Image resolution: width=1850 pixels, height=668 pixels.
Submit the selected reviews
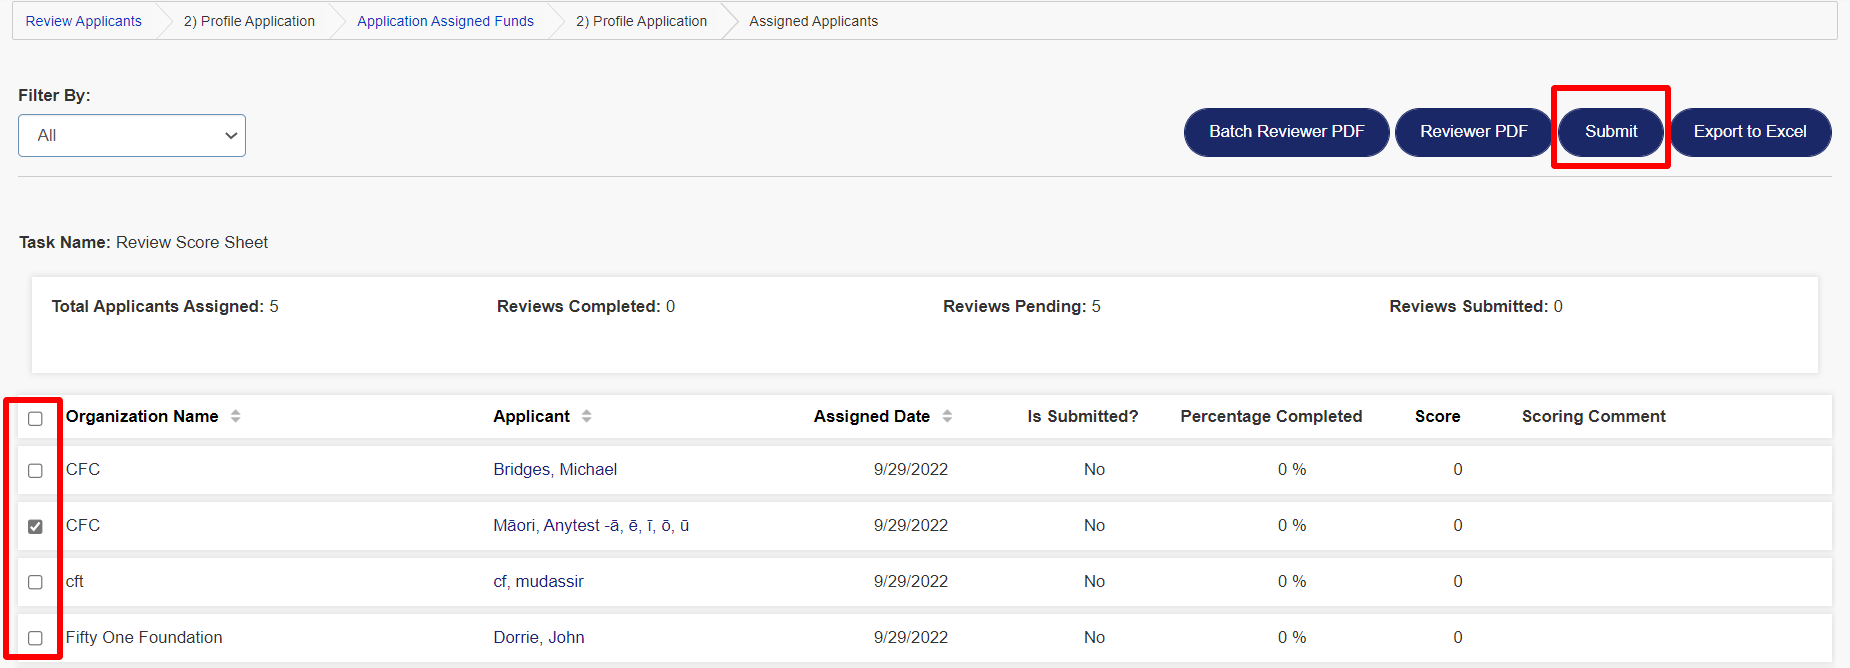pyautogui.click(x=1610, y=132)
